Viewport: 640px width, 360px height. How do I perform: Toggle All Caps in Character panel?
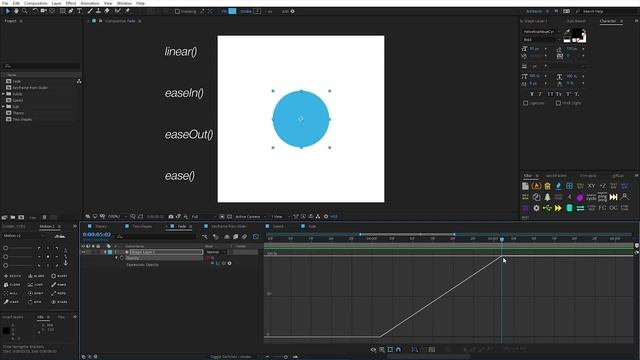pyautogui.click(x=550, y=94)
